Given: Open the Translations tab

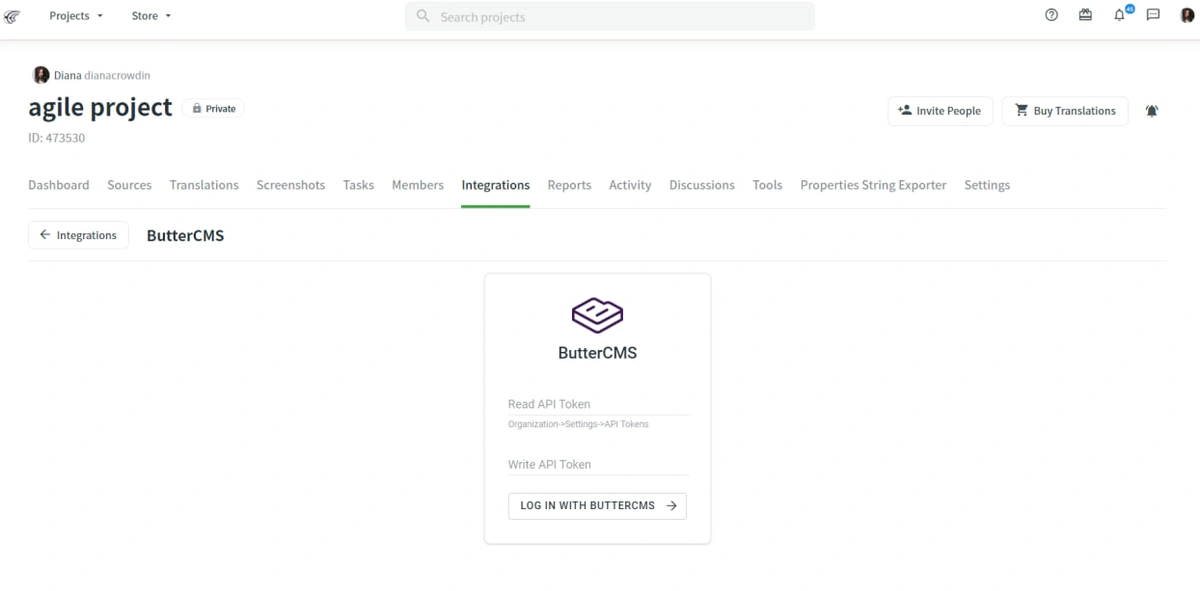Looking at the screenshot, I should 204,185.
